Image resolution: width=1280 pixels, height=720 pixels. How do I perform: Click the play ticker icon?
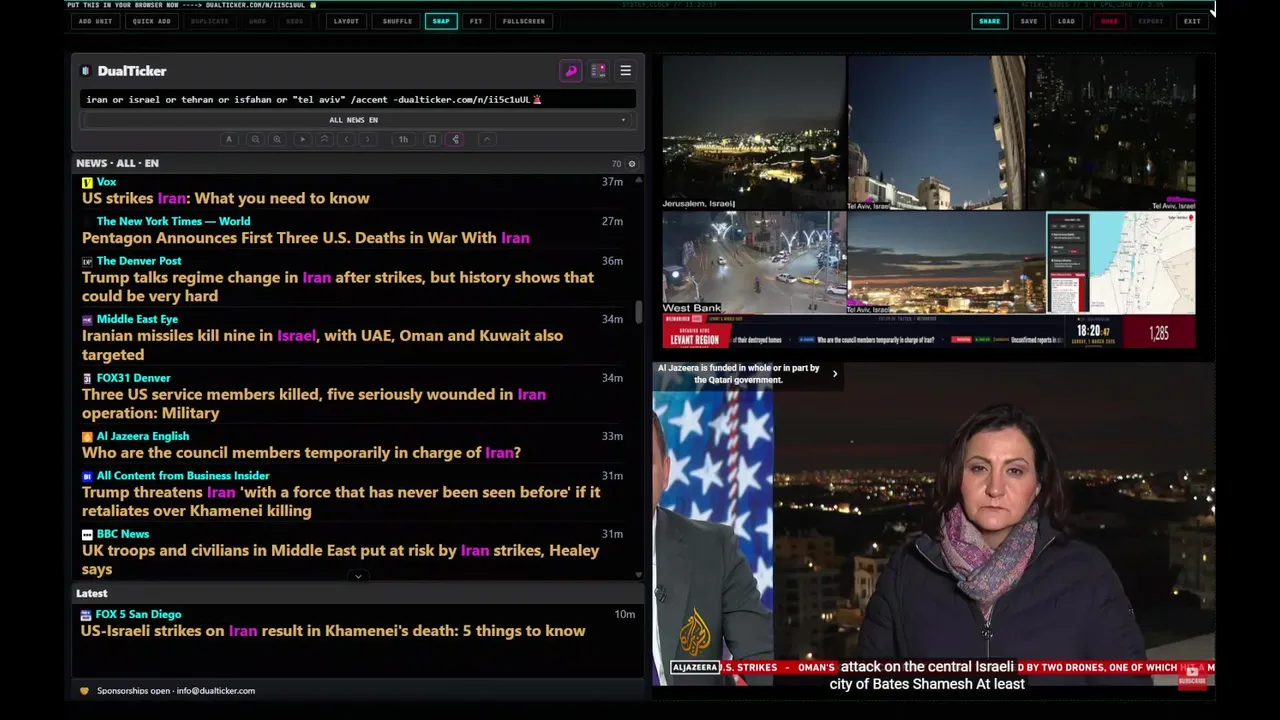[302, 140]
